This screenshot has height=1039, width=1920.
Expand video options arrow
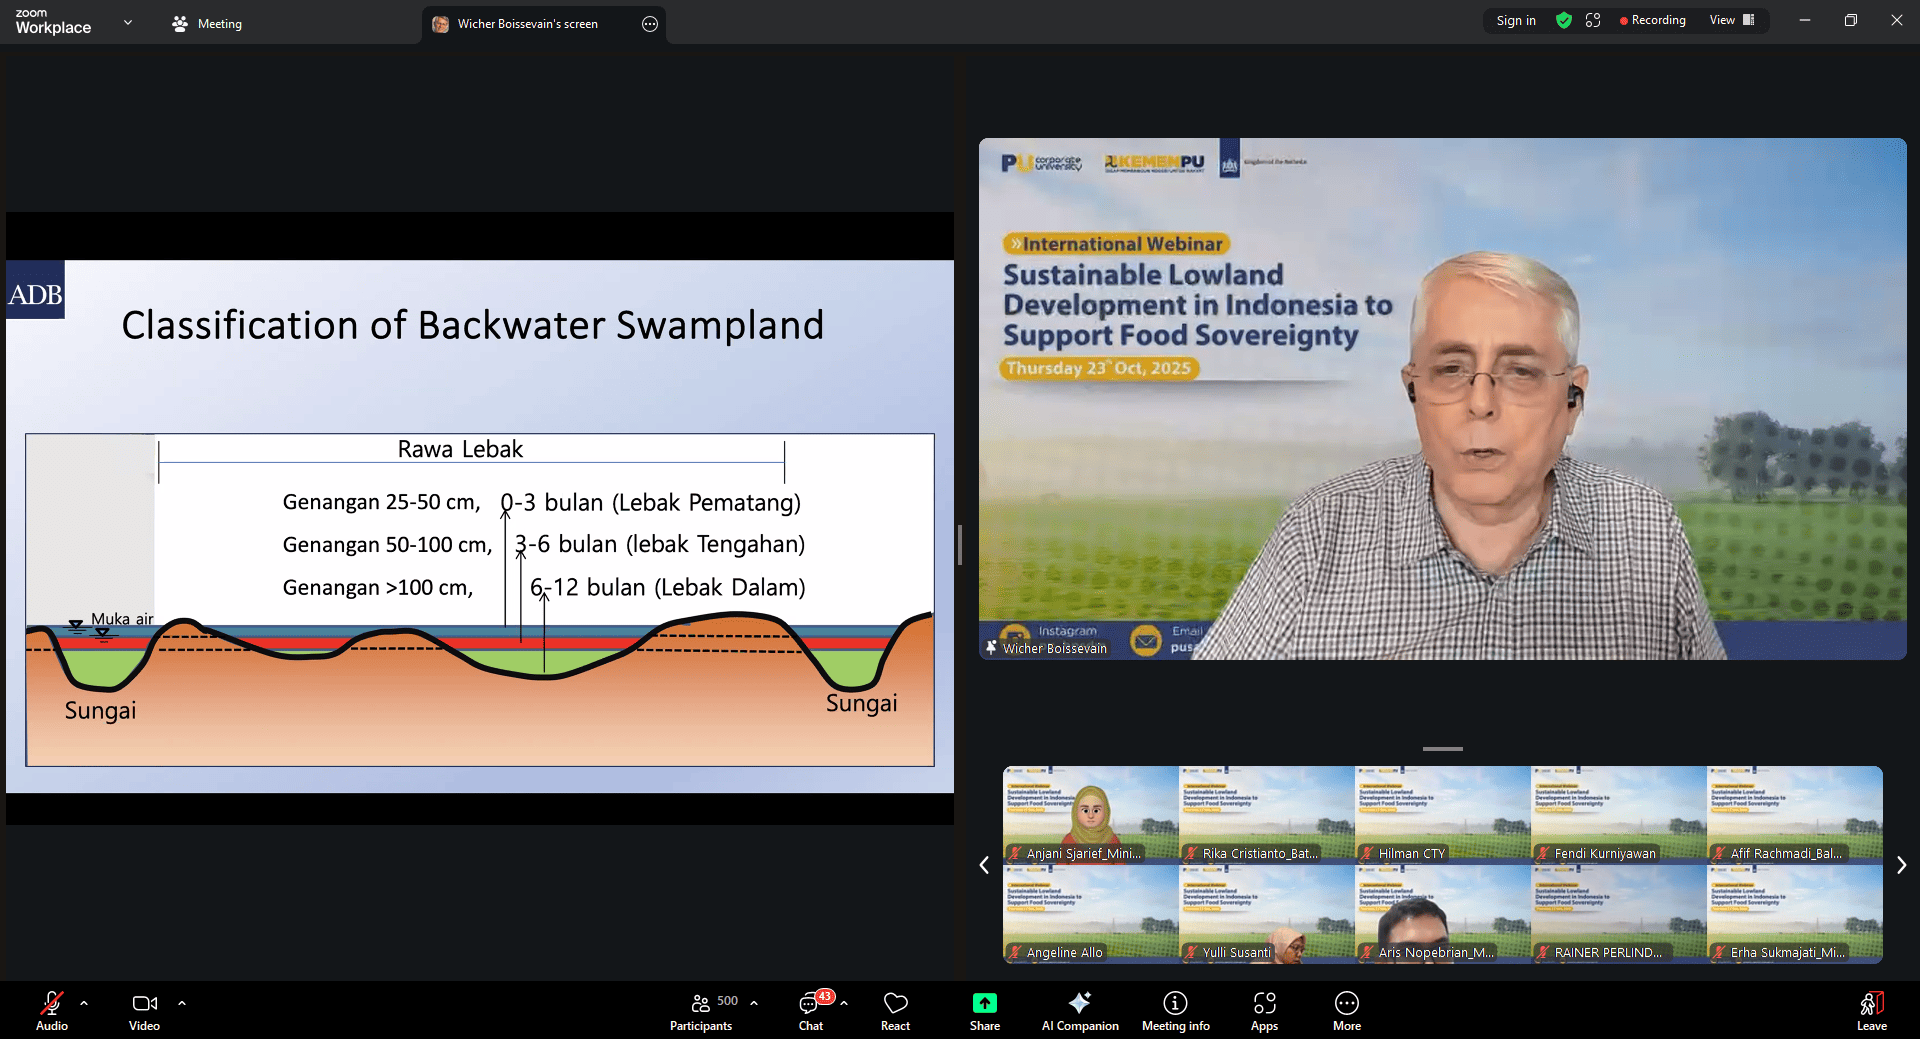tap(182, 1002)
